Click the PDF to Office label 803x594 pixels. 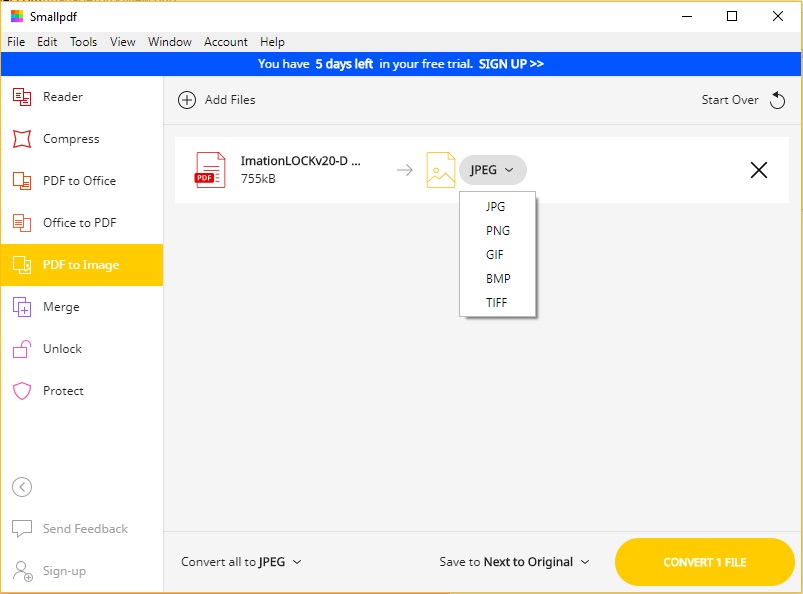[79, 181]
